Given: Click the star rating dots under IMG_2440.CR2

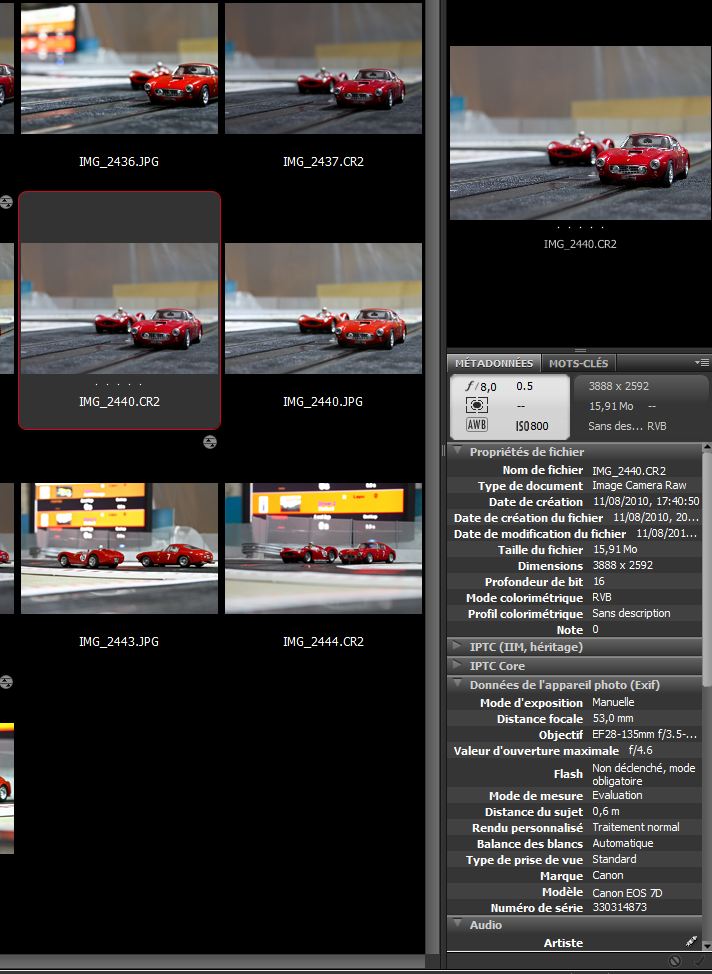Looking at the screenshot, I should pos(119,384).
